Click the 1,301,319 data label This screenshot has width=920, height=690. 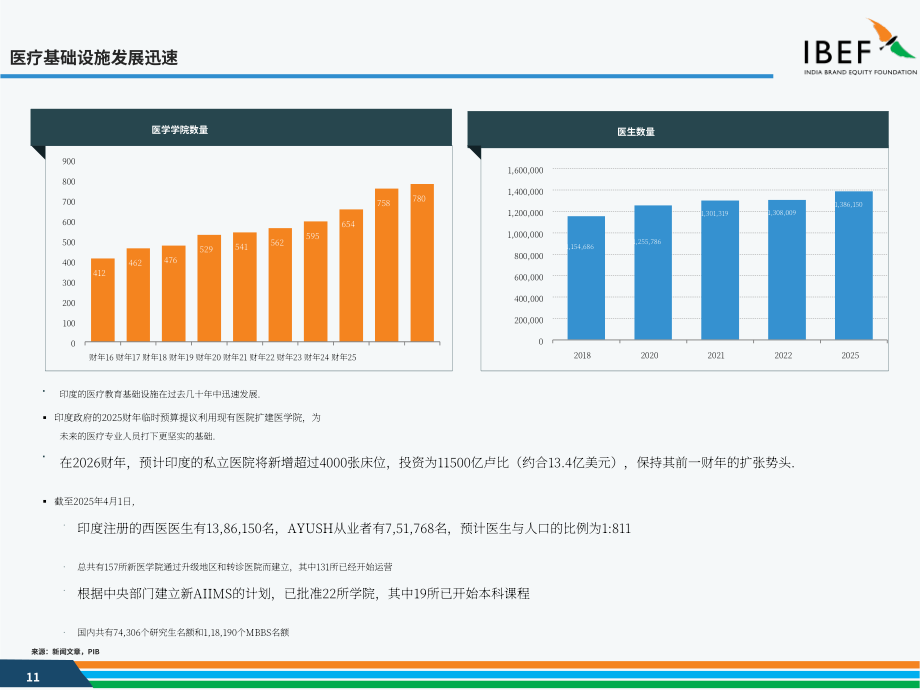click(715, 214)
